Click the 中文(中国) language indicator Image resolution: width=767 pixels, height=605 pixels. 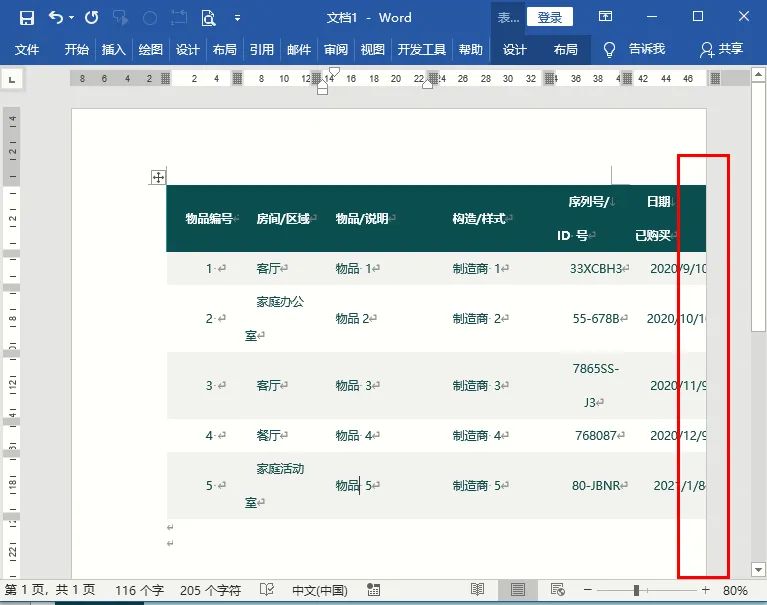coord(319,590)
